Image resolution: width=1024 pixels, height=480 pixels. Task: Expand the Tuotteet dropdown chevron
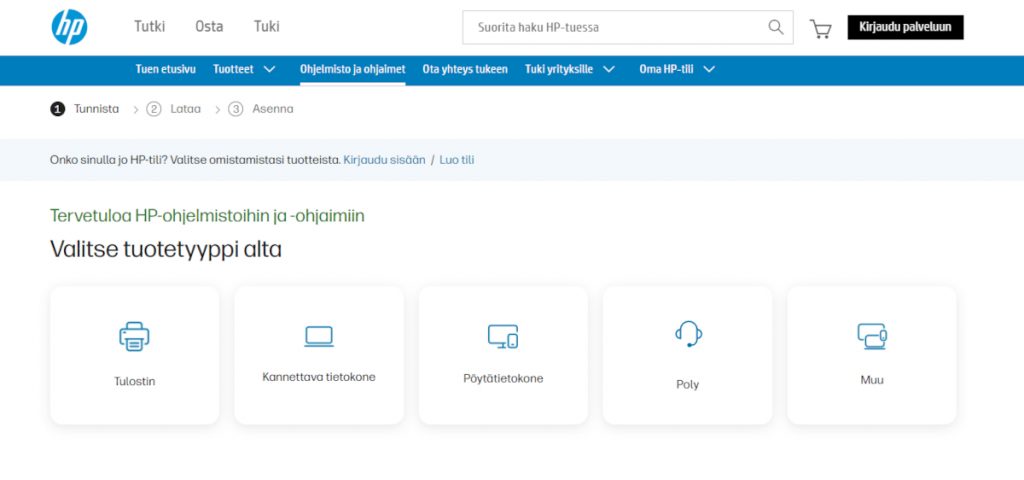click(x=269, y=69)
